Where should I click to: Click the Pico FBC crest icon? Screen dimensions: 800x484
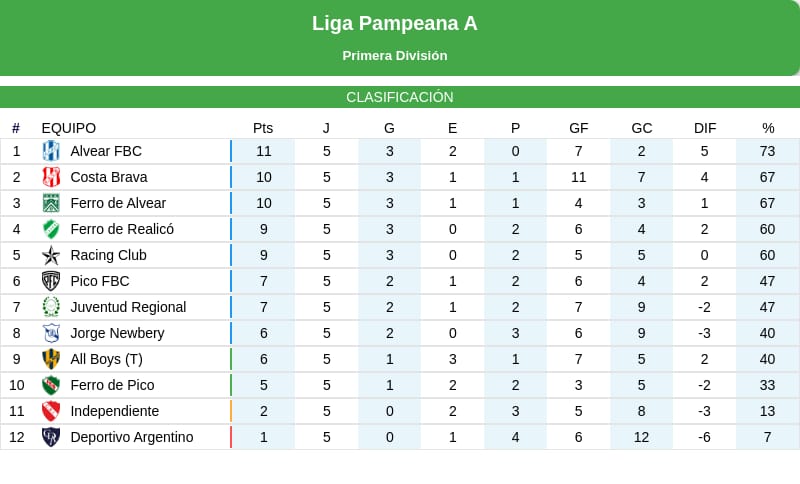tap(51, 281)
